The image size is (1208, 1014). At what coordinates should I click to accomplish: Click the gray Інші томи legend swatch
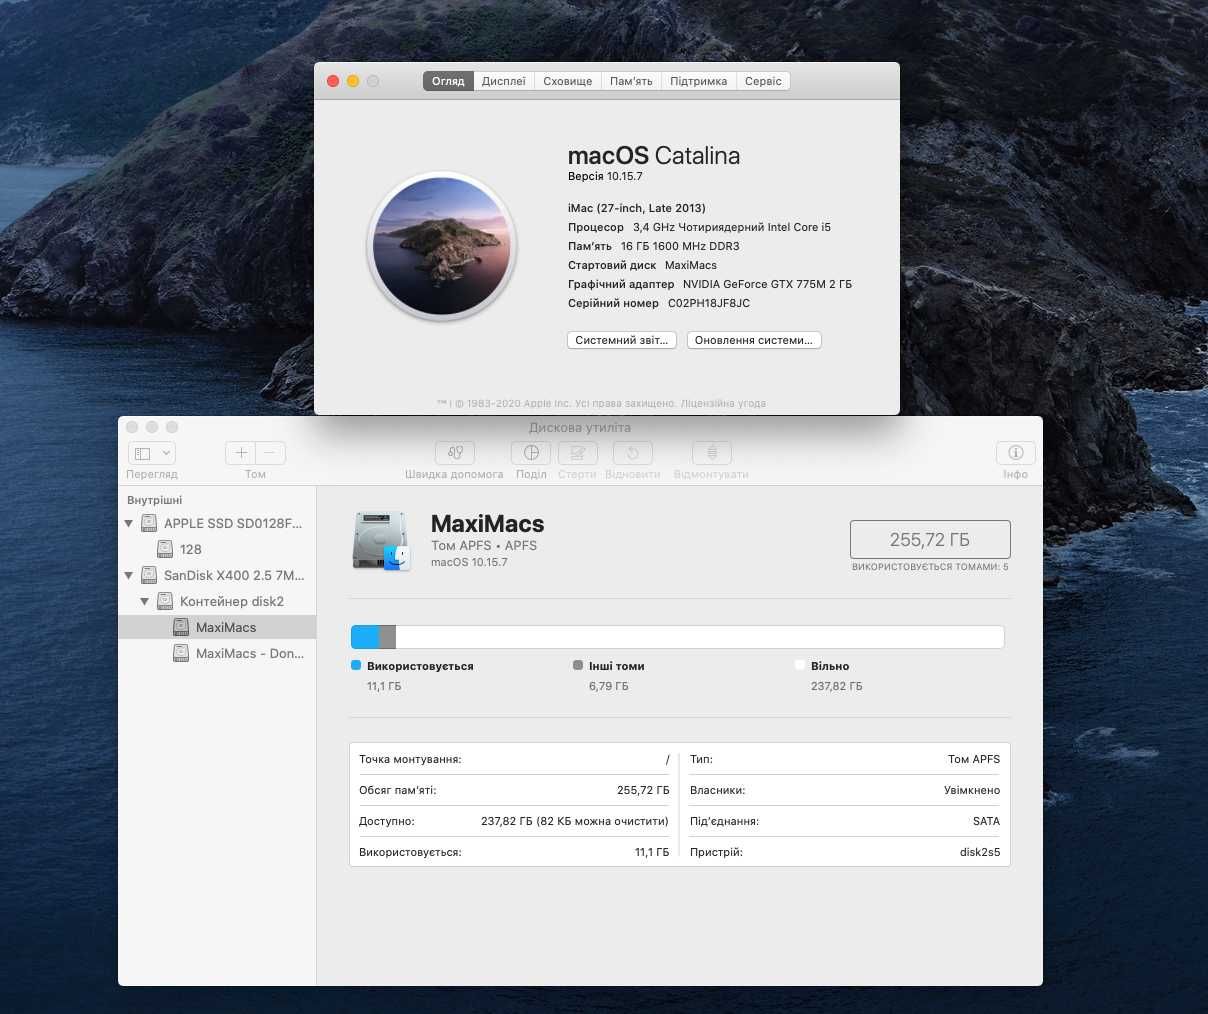[578, 665]
